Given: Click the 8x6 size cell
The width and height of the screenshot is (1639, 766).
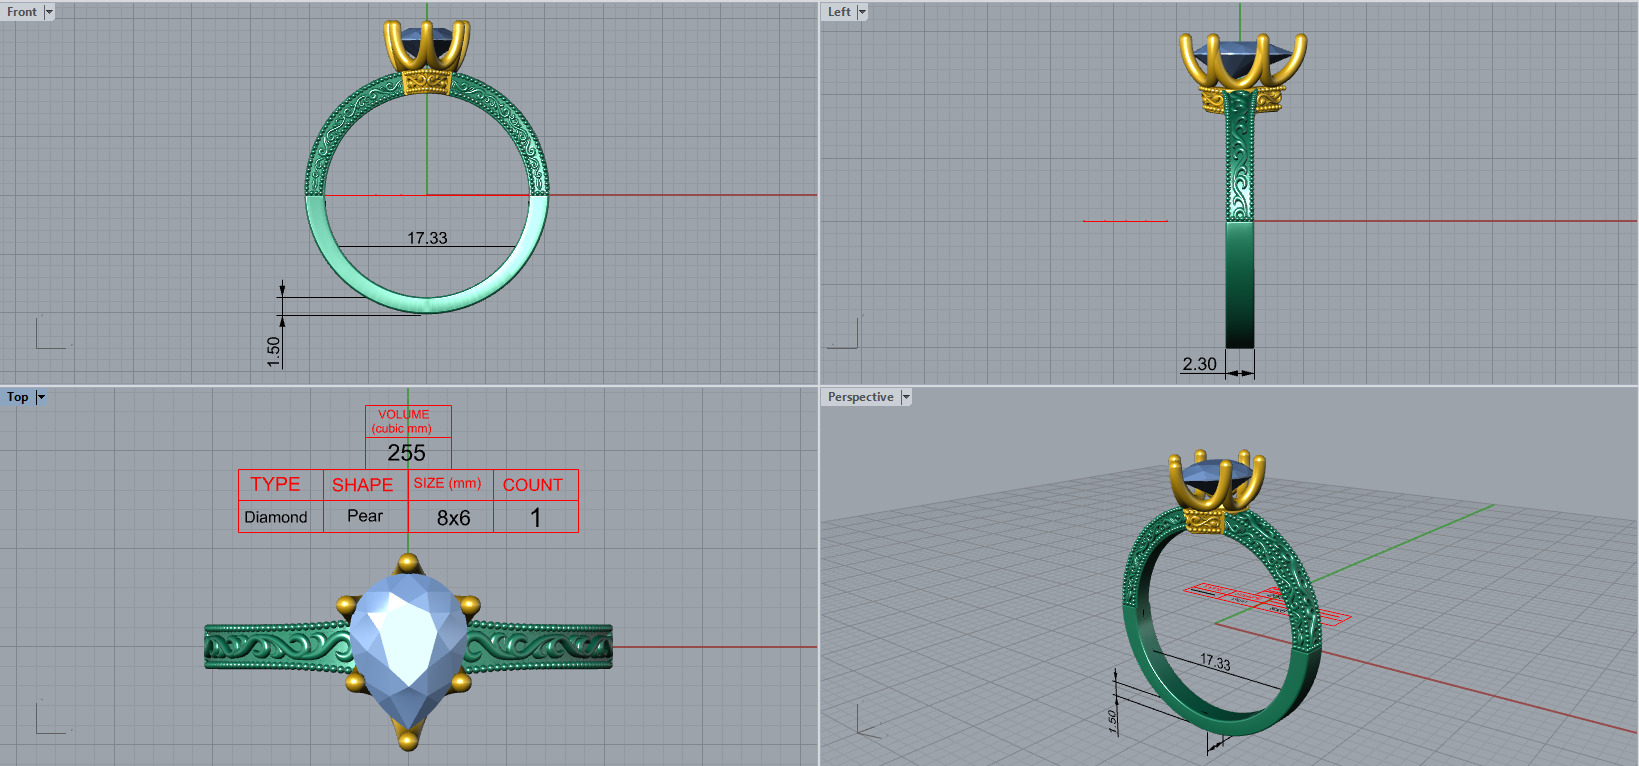Looking at the screenshot, I should tap(453, 518).
